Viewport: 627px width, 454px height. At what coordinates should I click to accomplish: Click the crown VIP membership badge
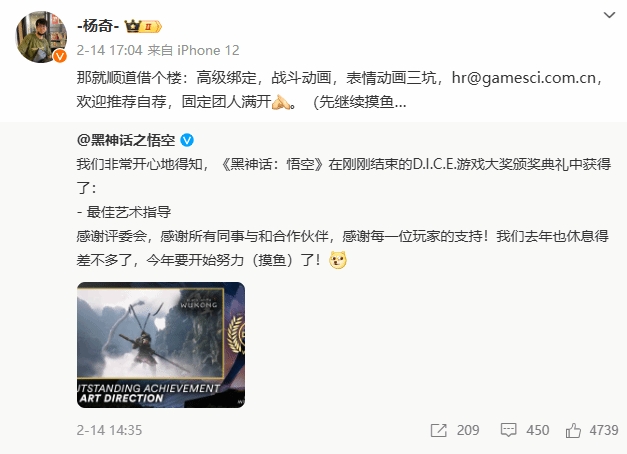pos(143,26)
